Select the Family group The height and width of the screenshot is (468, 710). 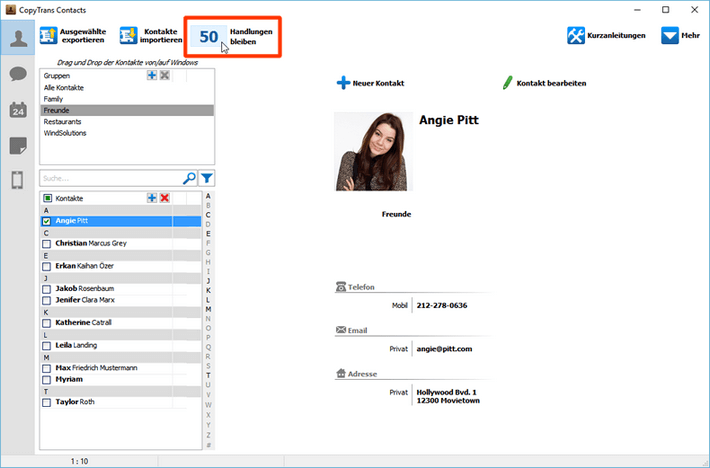pyautogui.click(x=127, y=99)
